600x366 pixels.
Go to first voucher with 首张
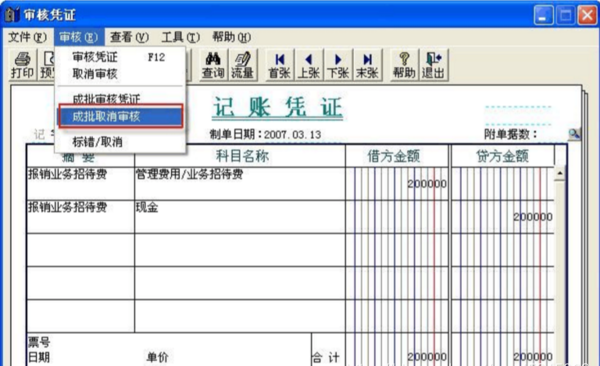tap(280, 65)
